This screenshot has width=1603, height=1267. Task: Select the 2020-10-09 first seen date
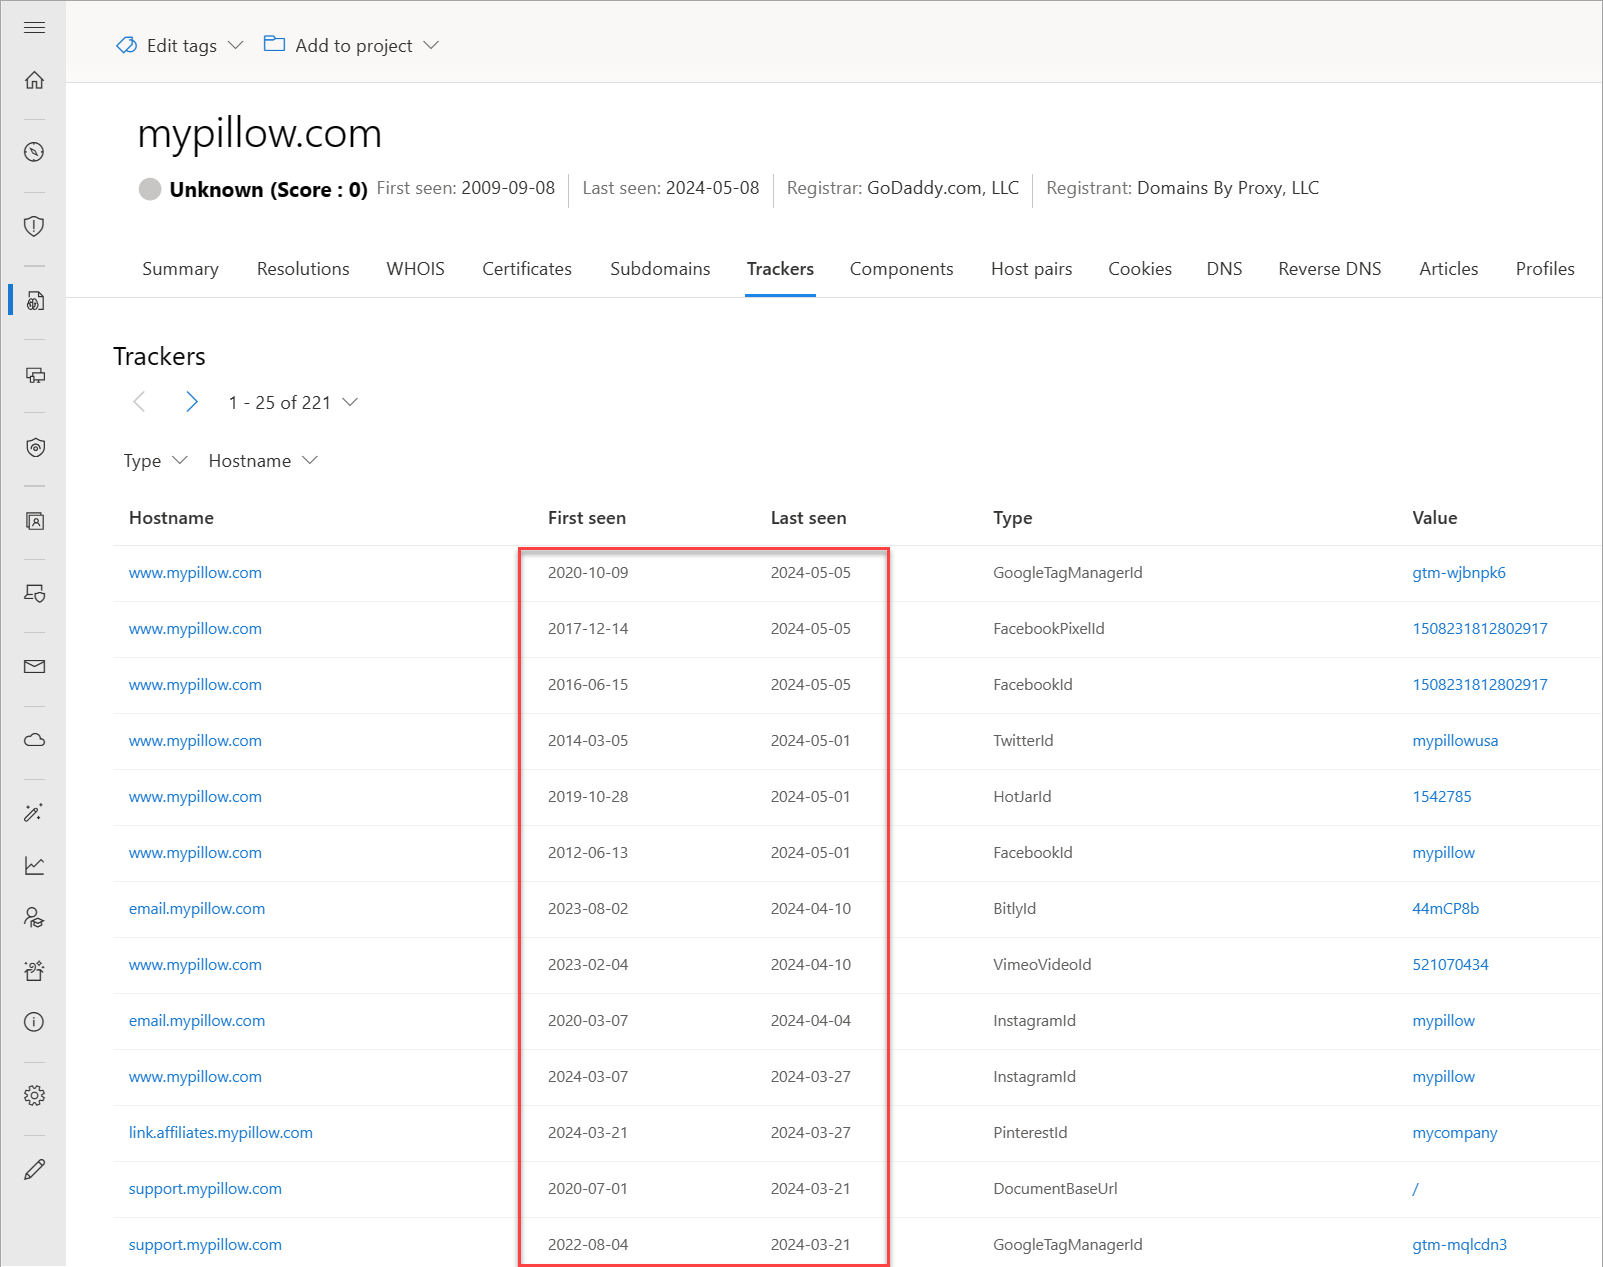pos(588,573)
